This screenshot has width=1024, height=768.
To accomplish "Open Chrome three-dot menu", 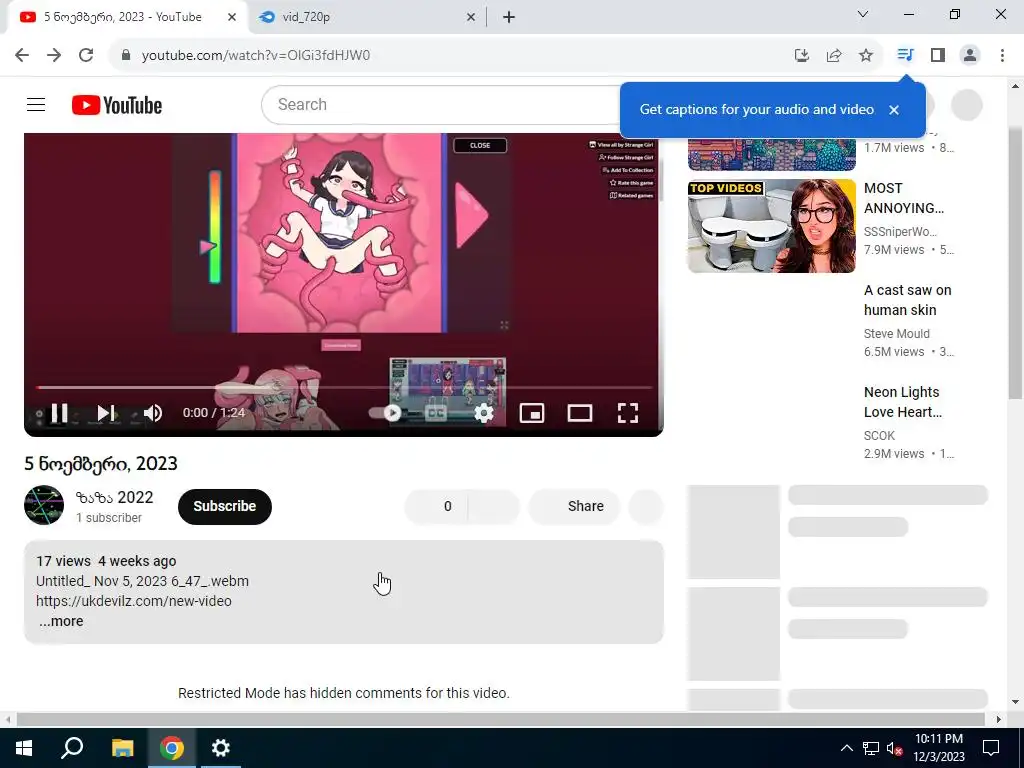I will point(1002,55).
